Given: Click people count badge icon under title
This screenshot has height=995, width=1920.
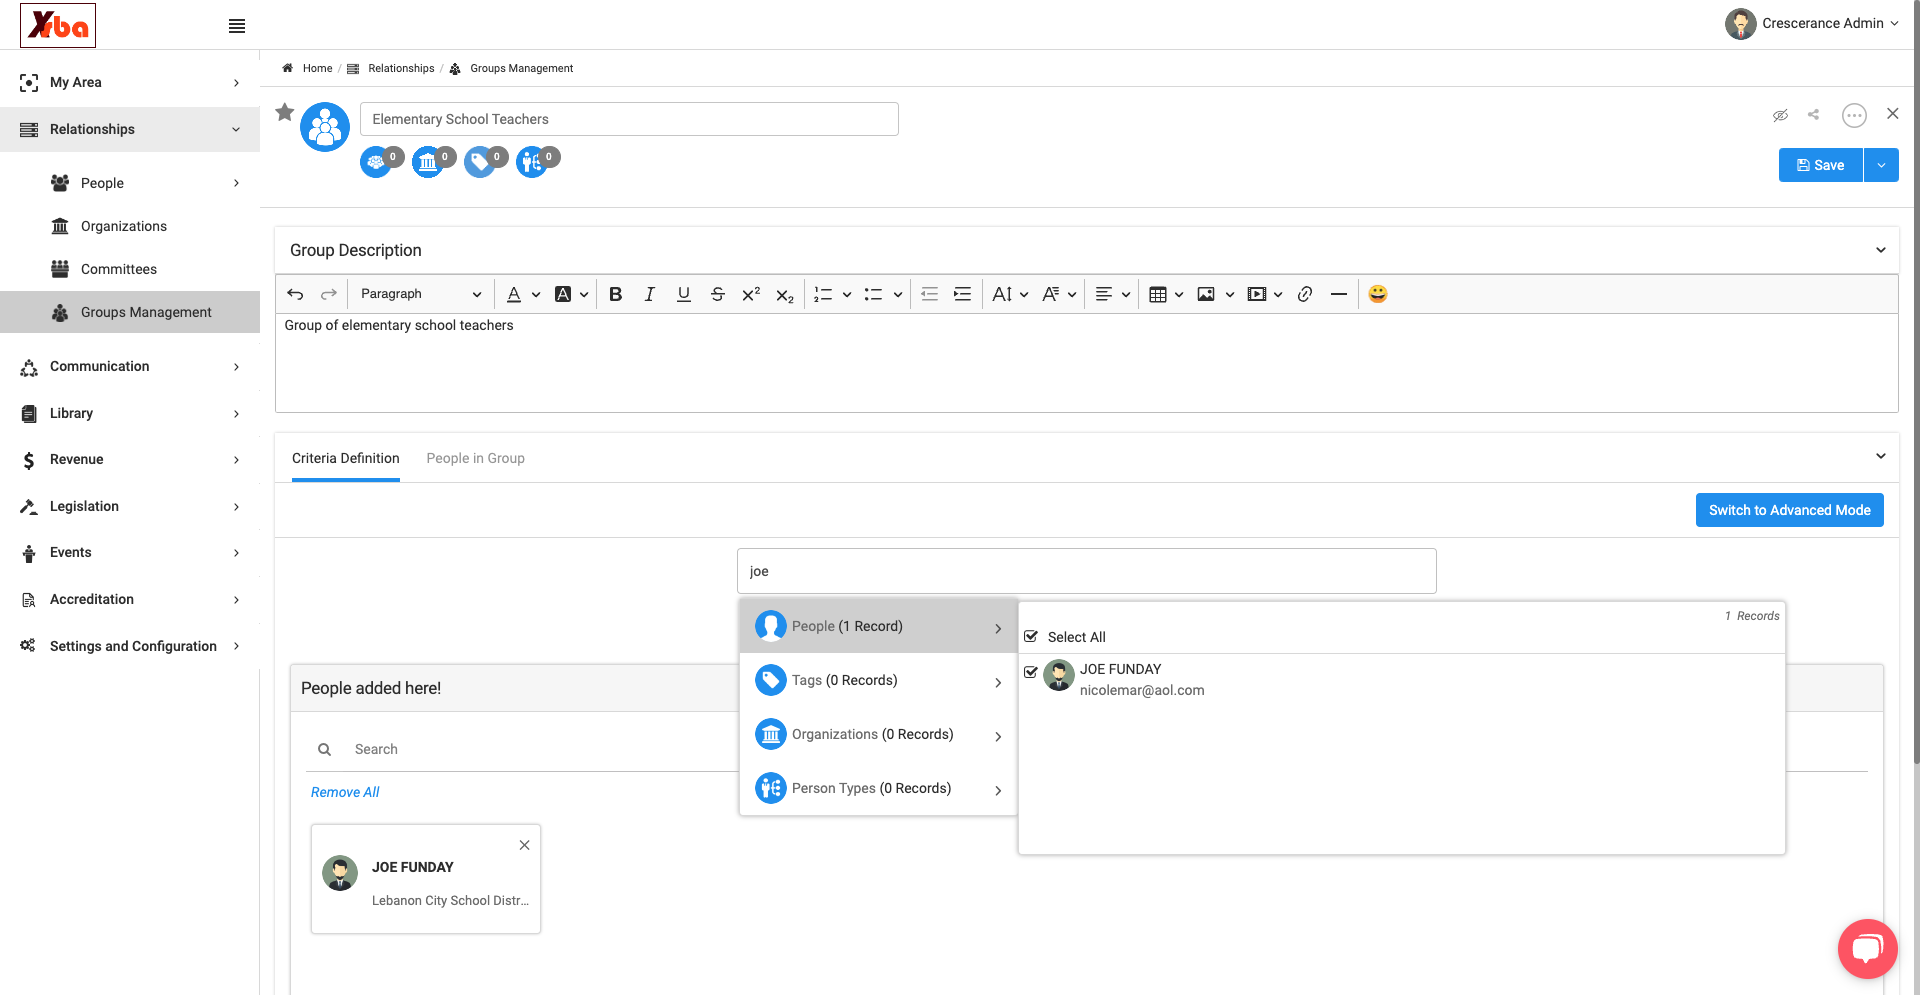Looking at the screenshot, I should [x=377, y=161].
